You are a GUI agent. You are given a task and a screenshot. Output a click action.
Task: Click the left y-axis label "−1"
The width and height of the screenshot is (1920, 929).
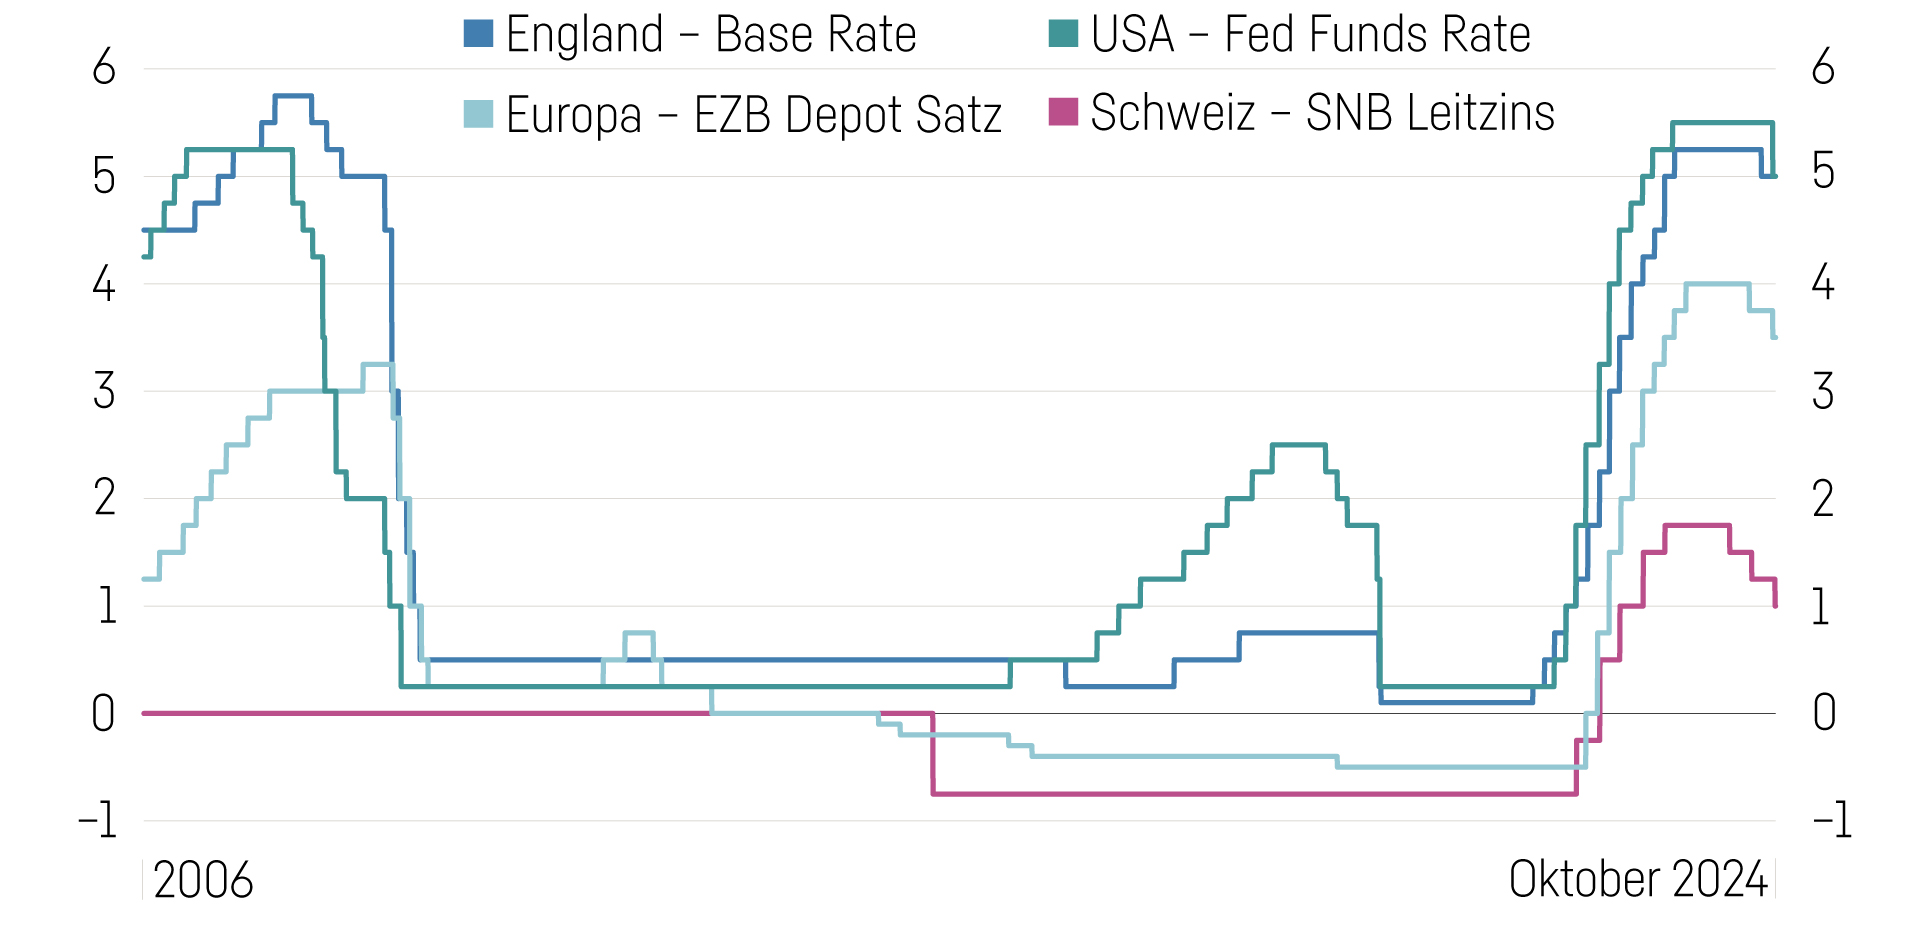(98, 821)
